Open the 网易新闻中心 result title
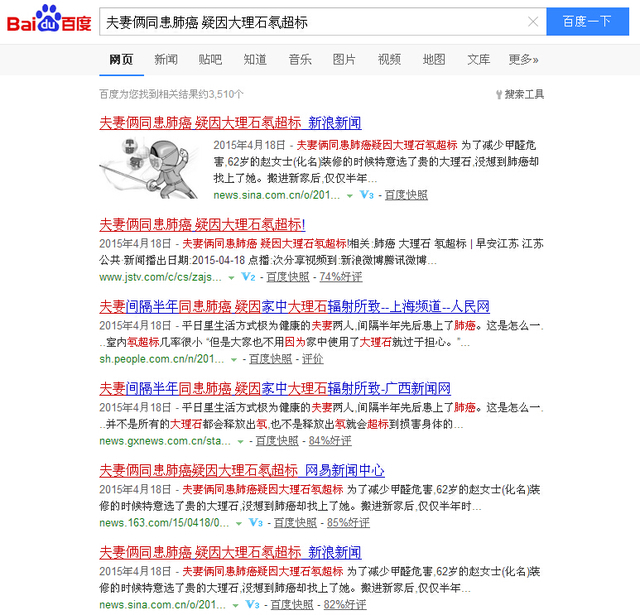The height and width of the screenshot is (615, 640). point(242,471)
